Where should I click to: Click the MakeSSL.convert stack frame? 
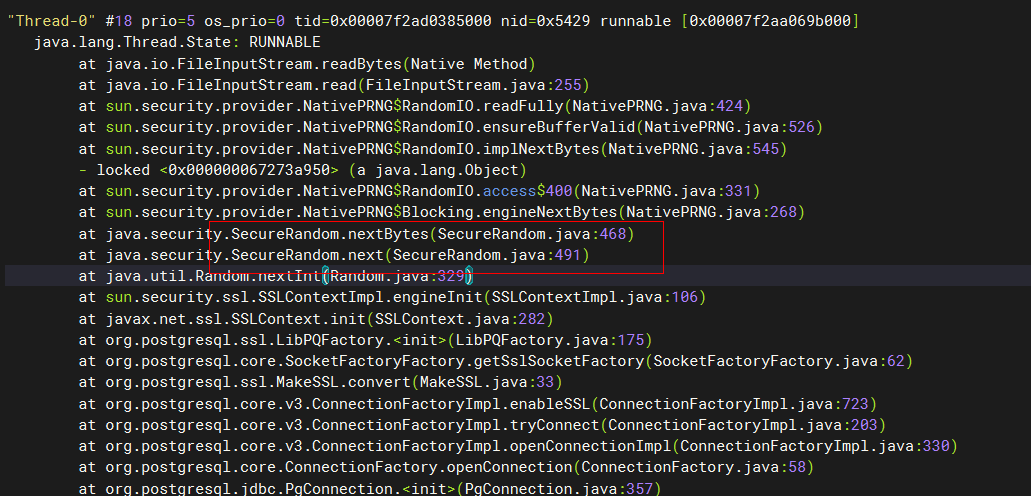click(321, 382)
